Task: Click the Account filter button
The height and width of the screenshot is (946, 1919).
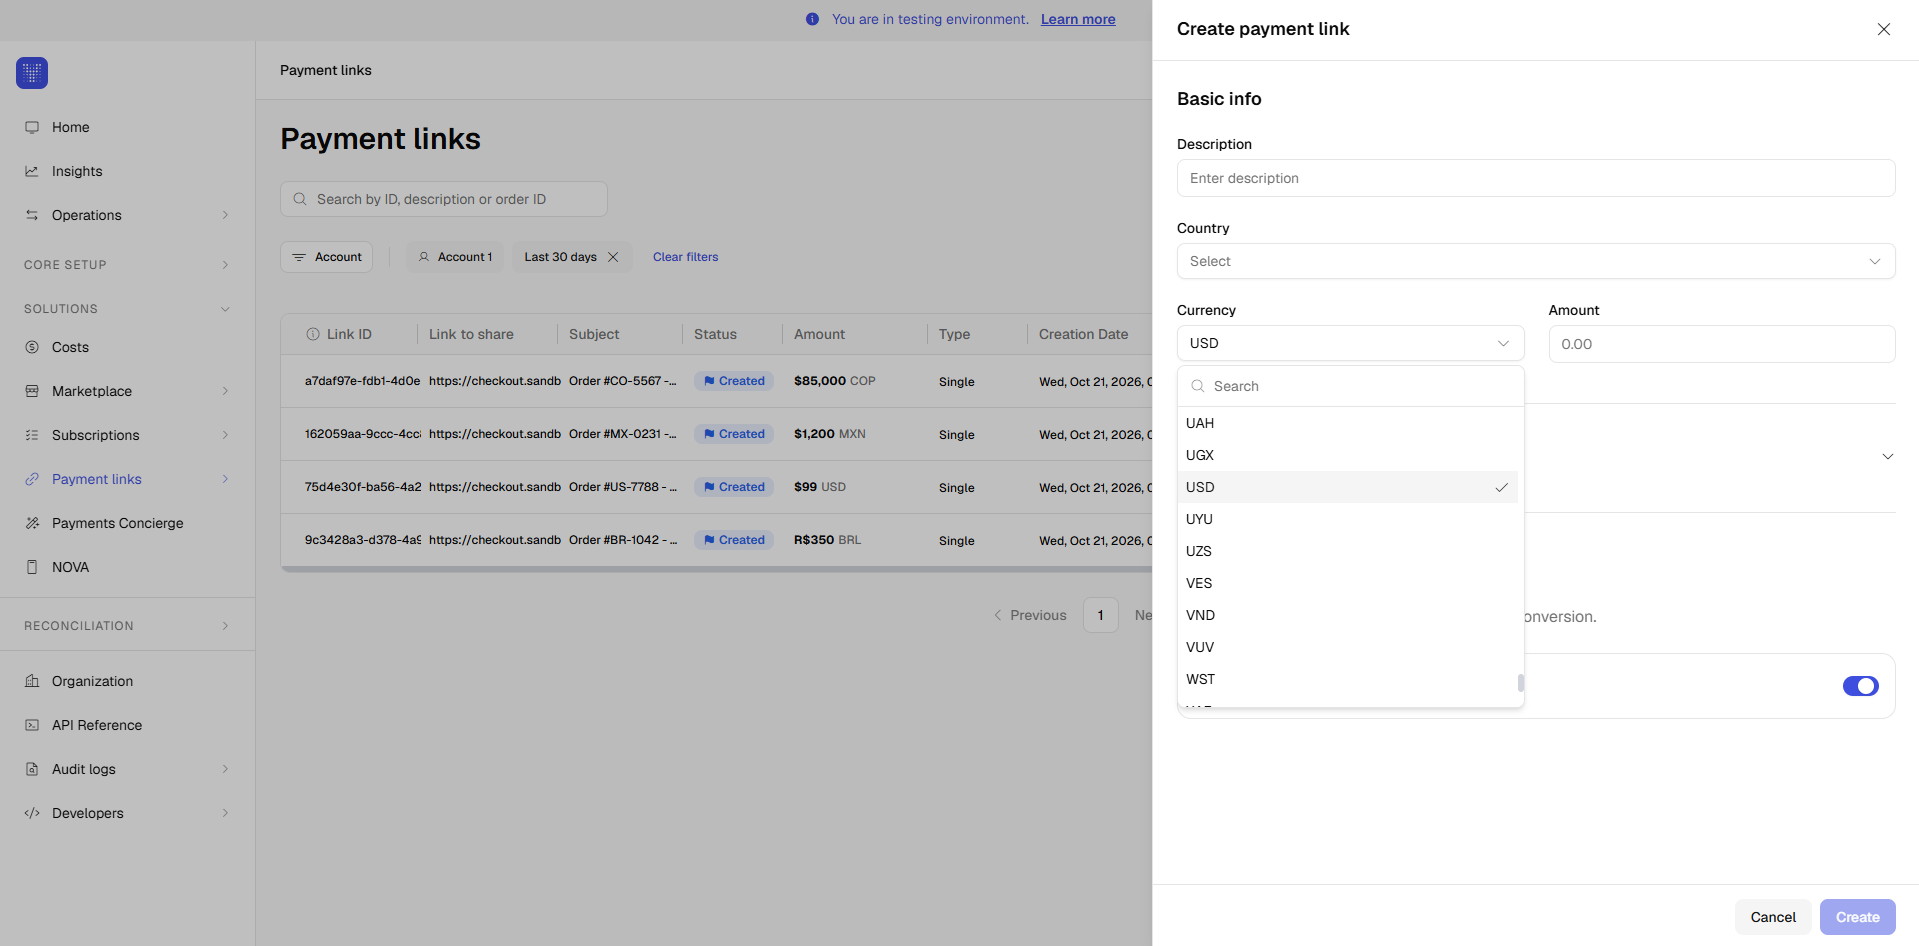Action: pyautogui.click(x=327, y=257)
